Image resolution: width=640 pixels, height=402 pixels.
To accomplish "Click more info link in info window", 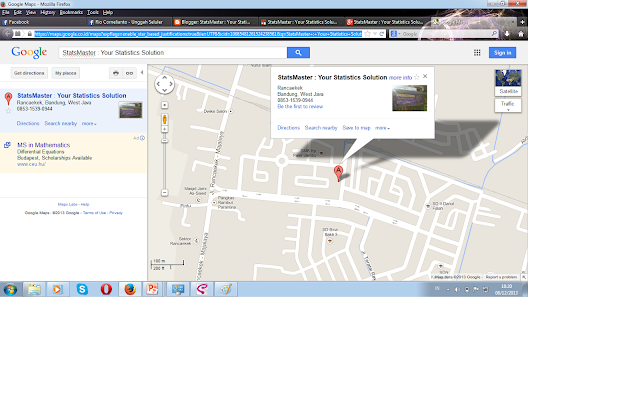I will [x=400, y=78].
